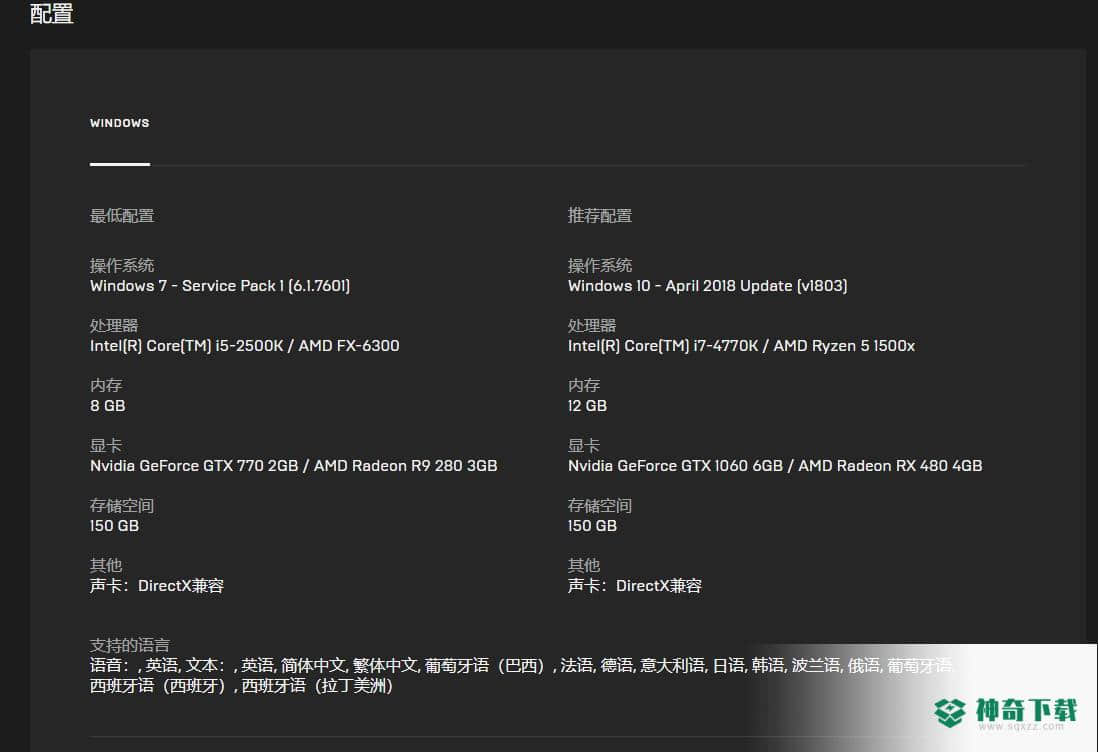1098x752 pixels.
Task: Click the minimum memory value 8 GB
Action: coord(108,406)
